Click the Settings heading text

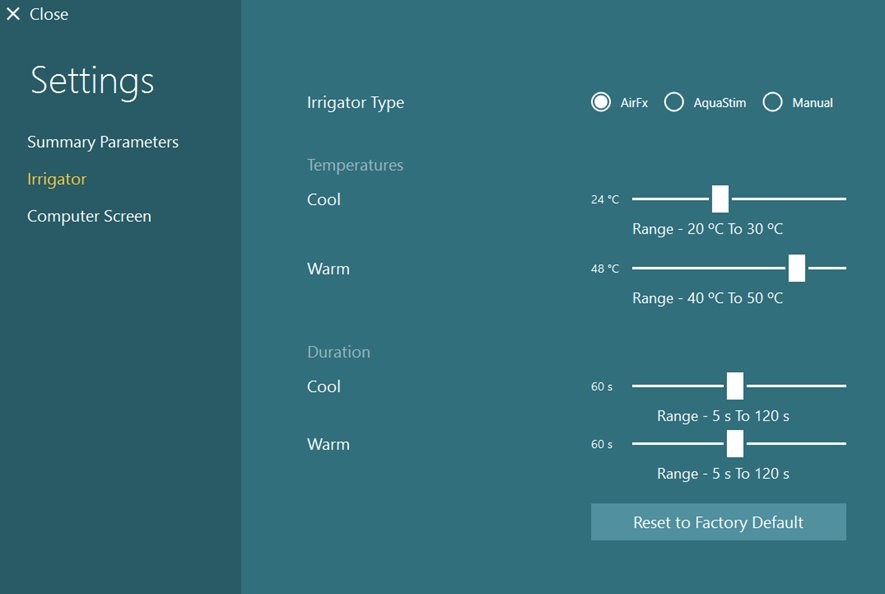[92, 81]
